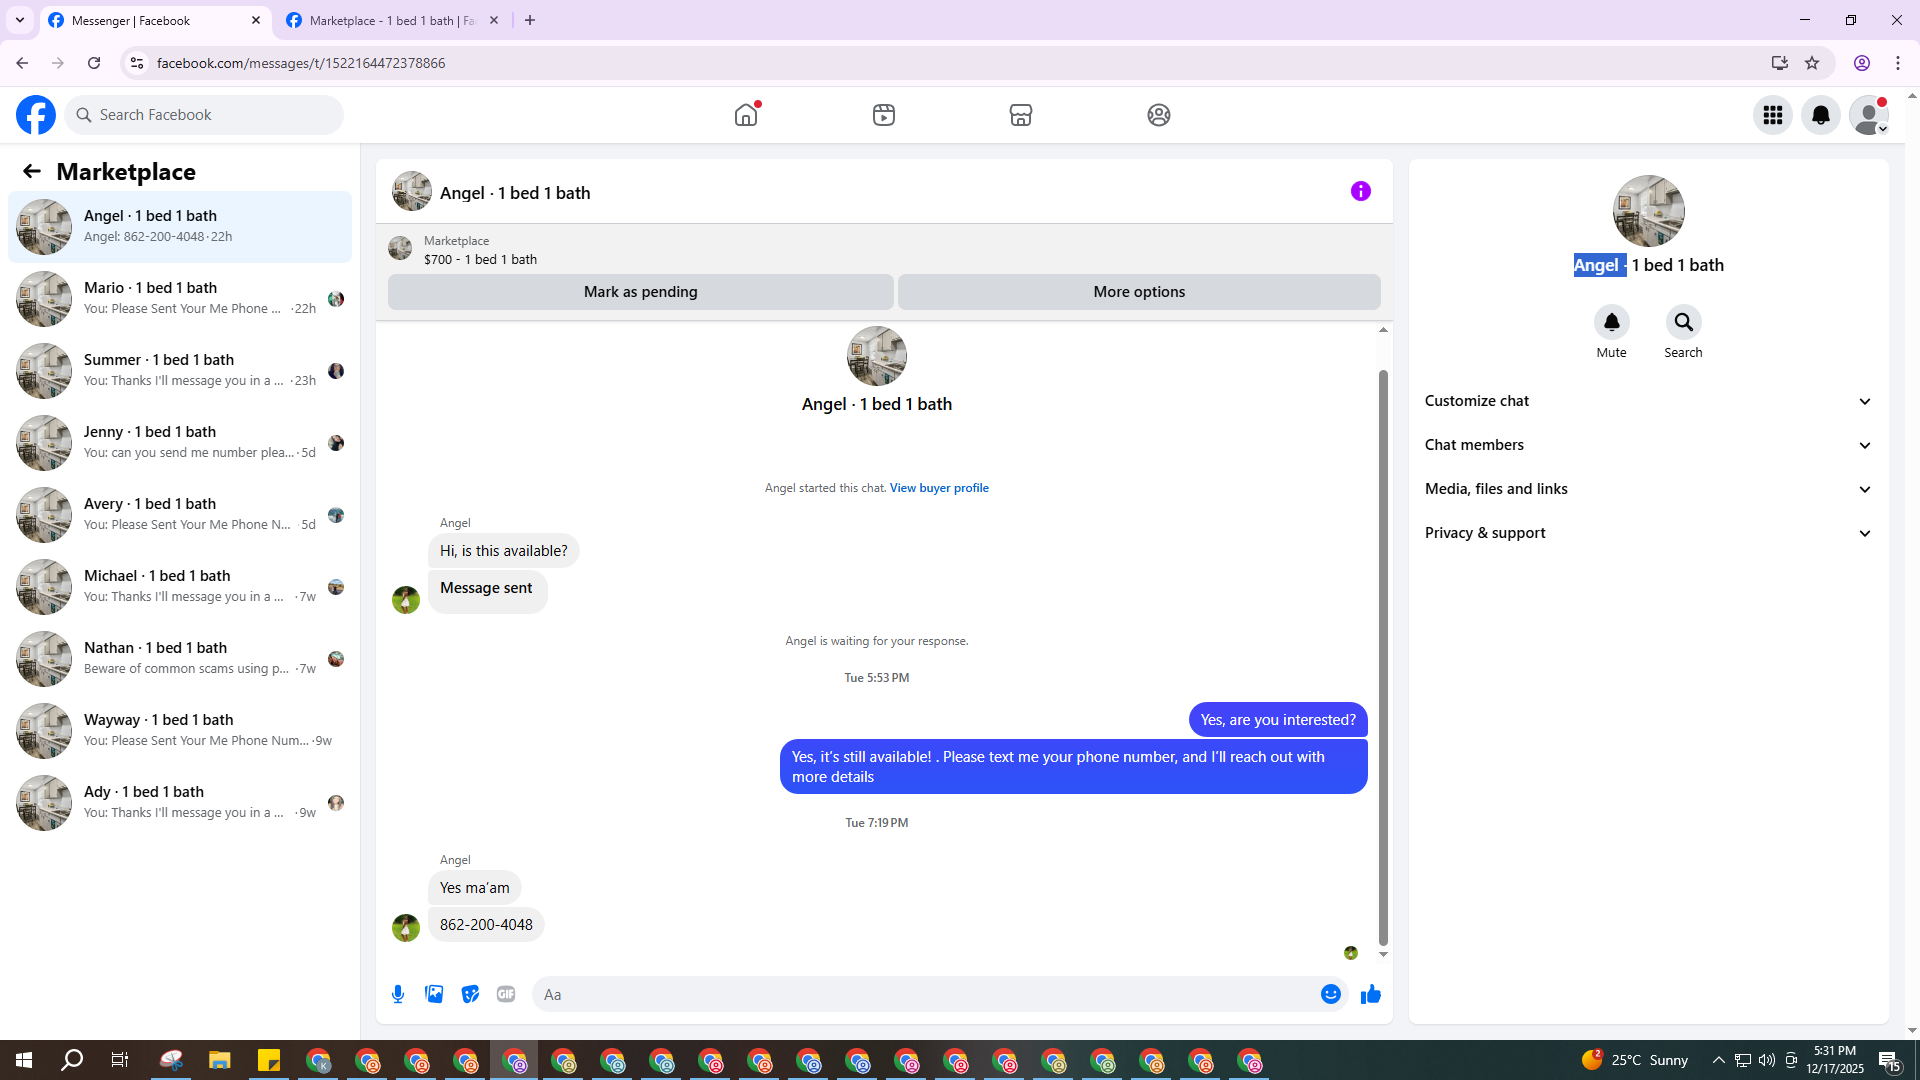Image resolution: width=1920 pixels, height=1080 pixels.
Task: Click Mark as pending button
Action: [640, 292]
